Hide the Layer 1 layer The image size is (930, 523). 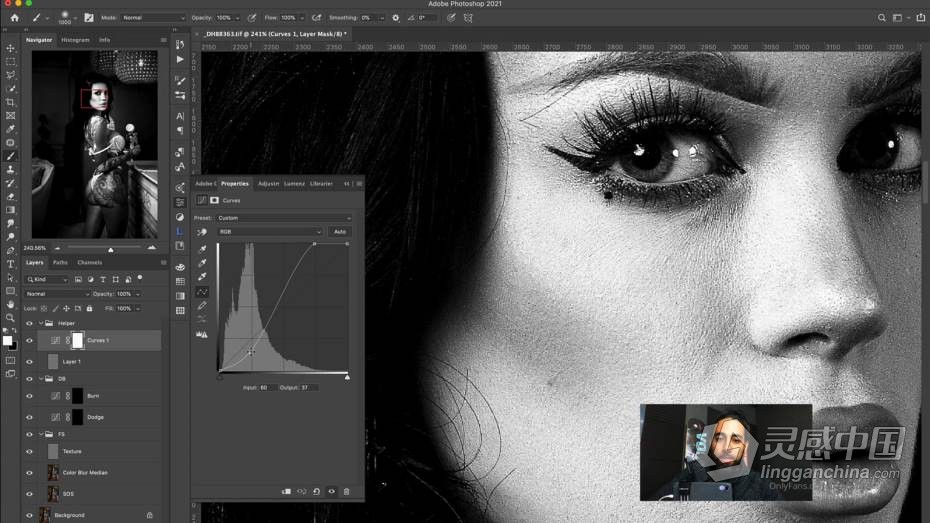(x=29, y=362)
